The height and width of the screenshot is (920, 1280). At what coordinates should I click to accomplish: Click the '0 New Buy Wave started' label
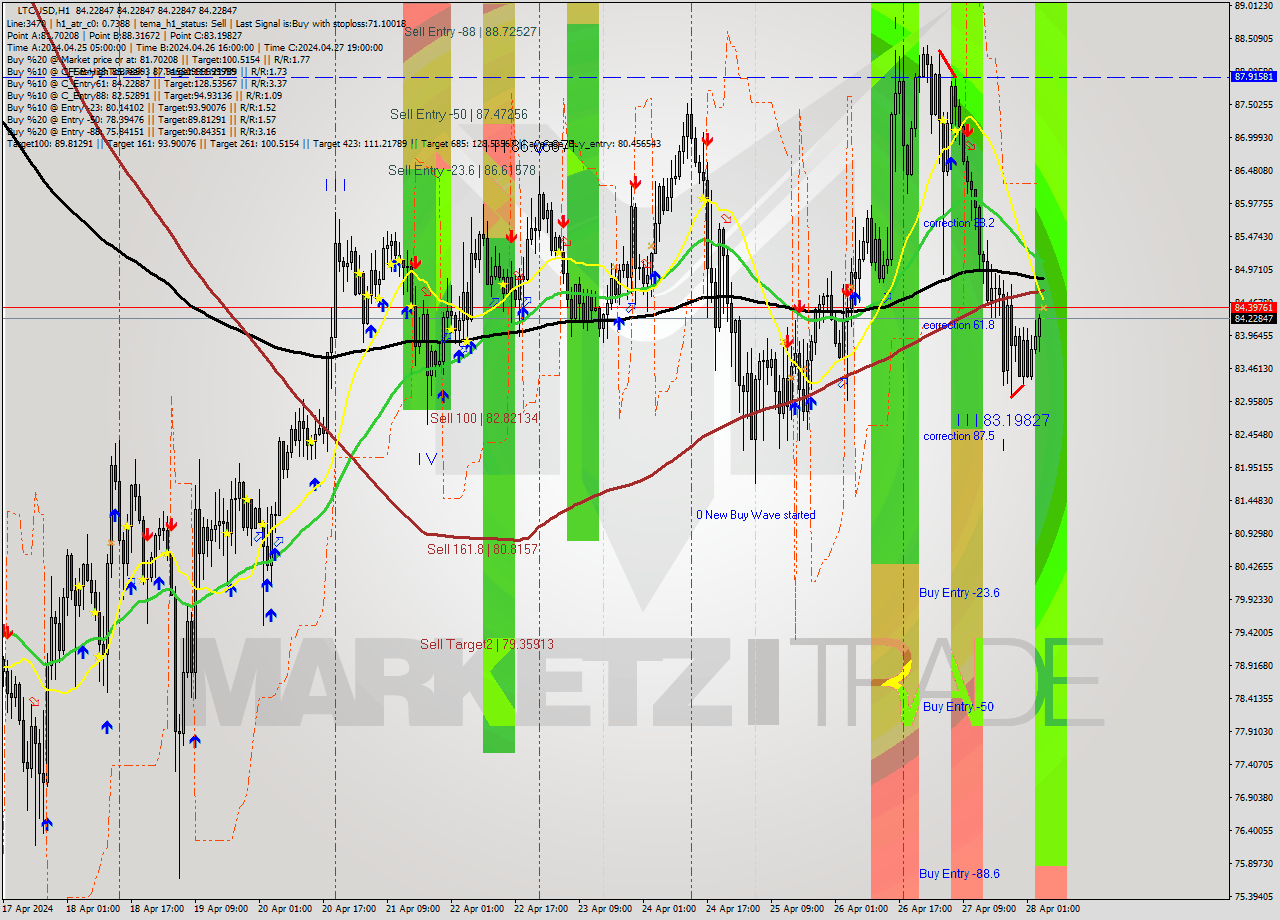coord(756,515)
